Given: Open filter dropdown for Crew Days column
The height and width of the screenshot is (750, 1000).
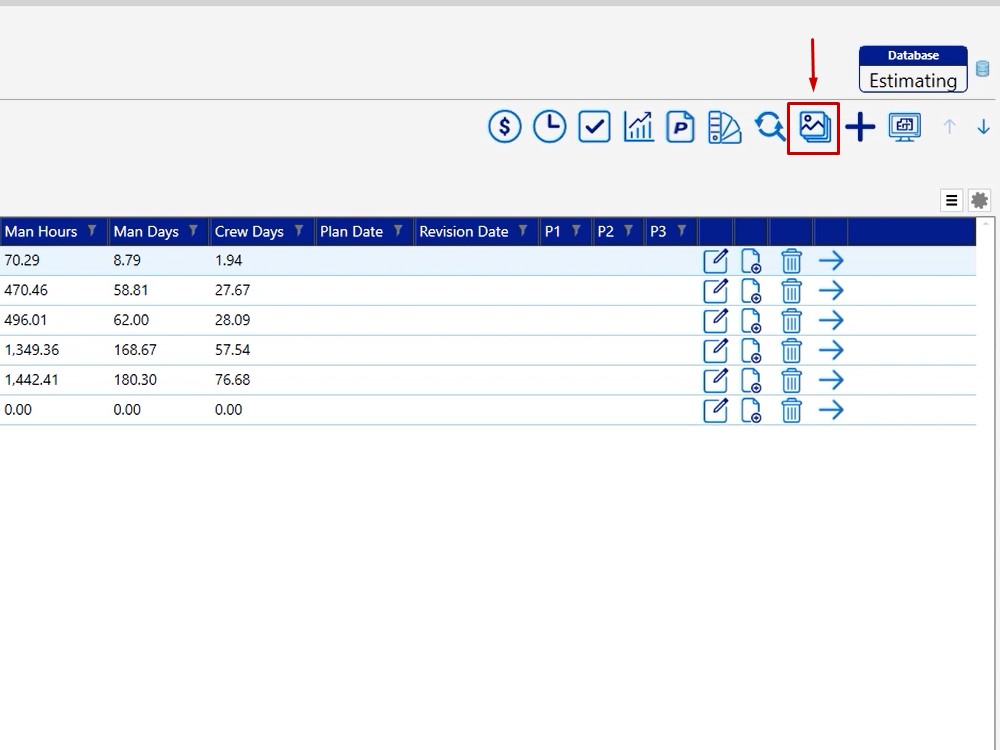Looking at the screenshot, I should click(299, 231).
